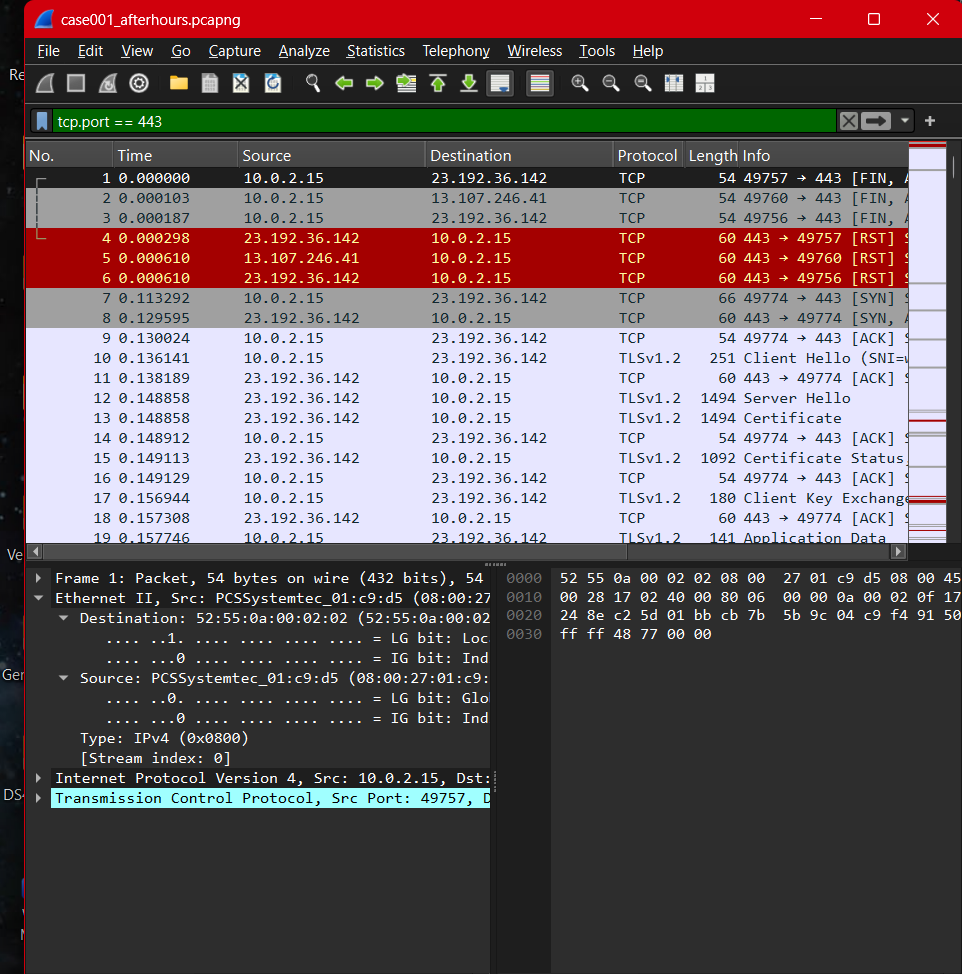Jump to last packet with the down arrow icon

[x=468, y=83]
